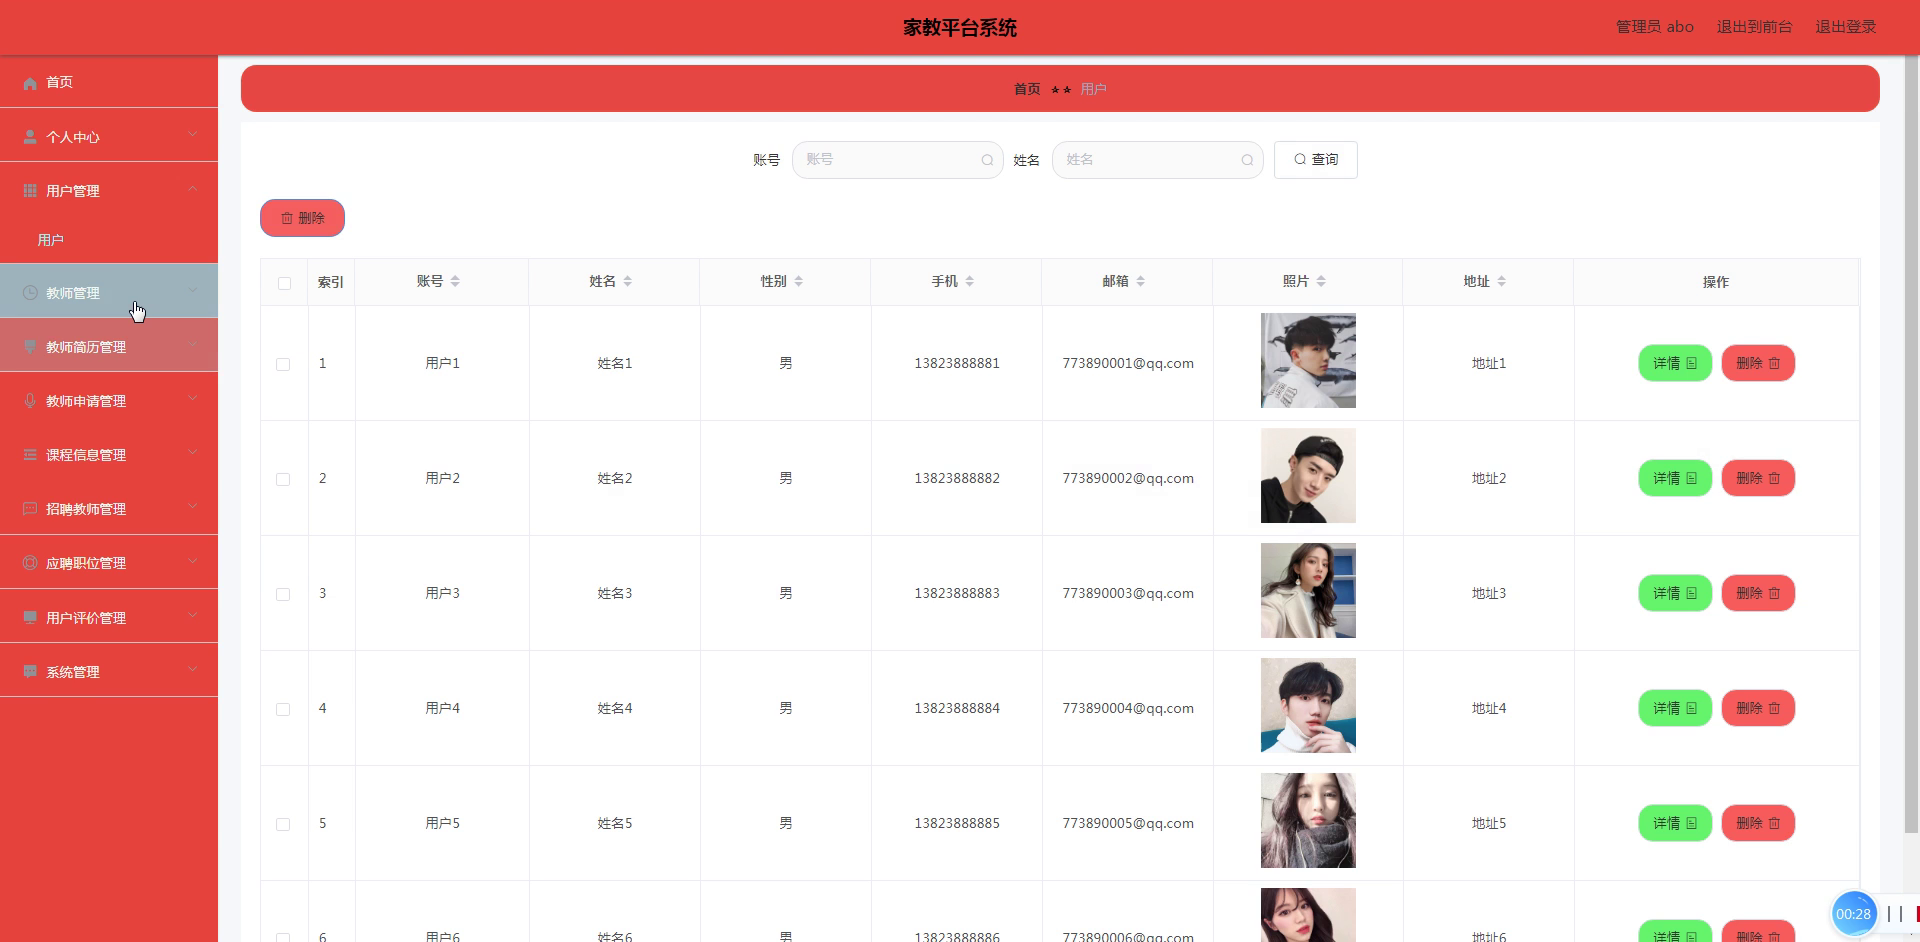This screenshot has width=1920, height=942.
Task: Click 删除 button for 用户2
Action: (1758, 478)
